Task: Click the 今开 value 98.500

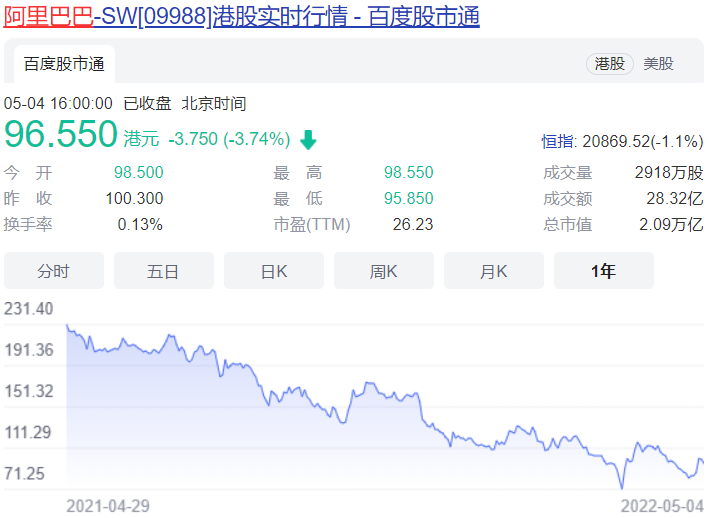Action: [138, 172]
